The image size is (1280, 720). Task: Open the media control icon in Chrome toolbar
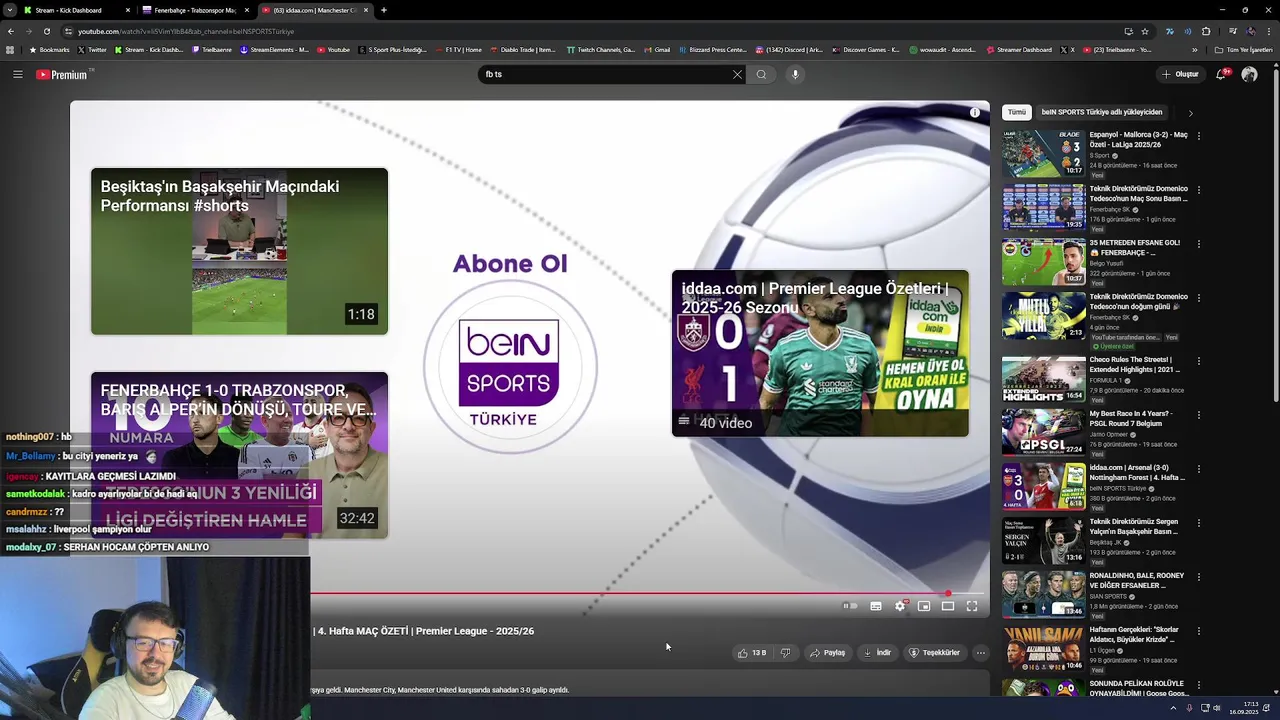1232,31
